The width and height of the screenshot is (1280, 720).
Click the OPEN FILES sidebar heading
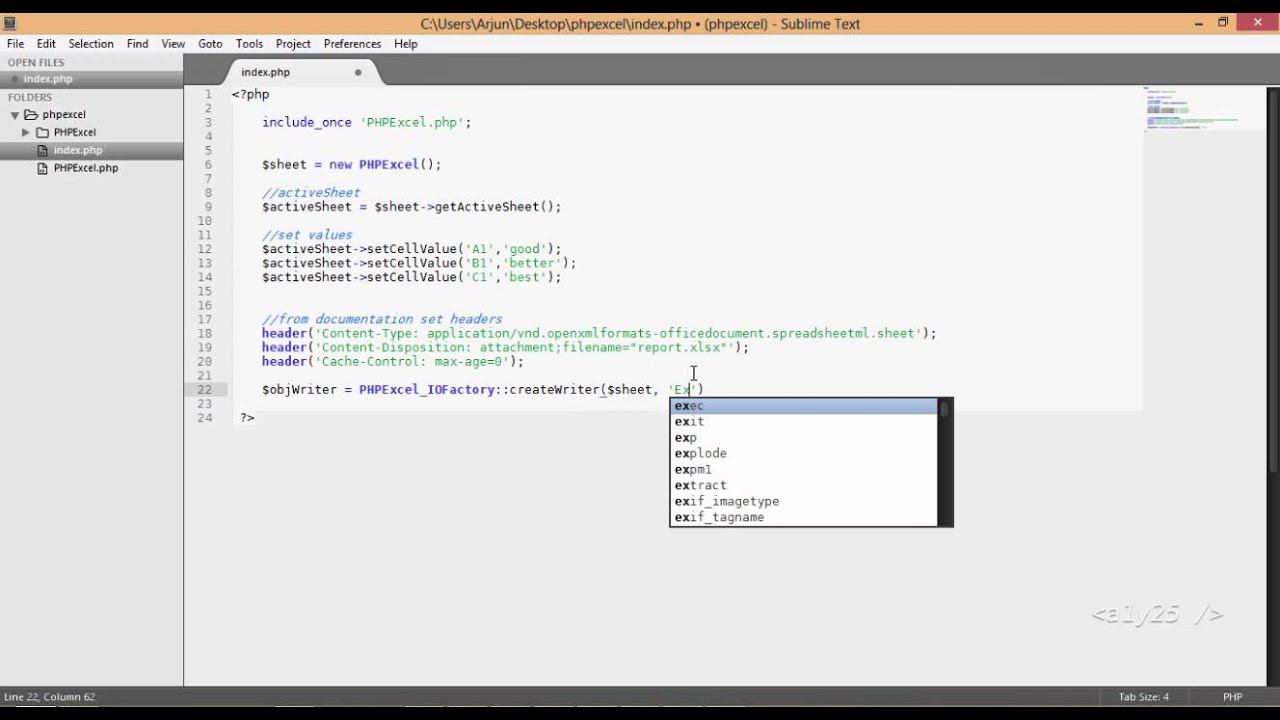click(x=36, y=62)
